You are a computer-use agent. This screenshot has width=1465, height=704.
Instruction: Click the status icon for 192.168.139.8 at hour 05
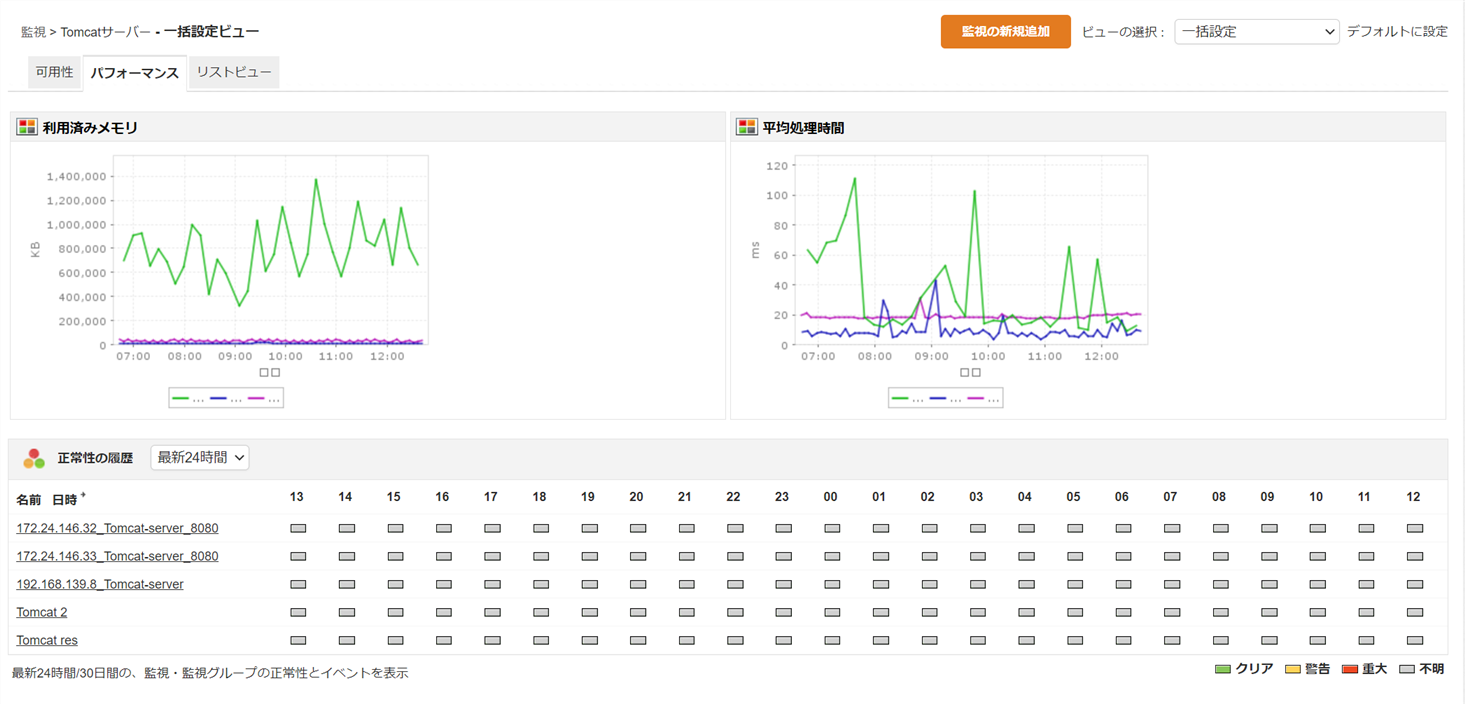(1075, 584)
